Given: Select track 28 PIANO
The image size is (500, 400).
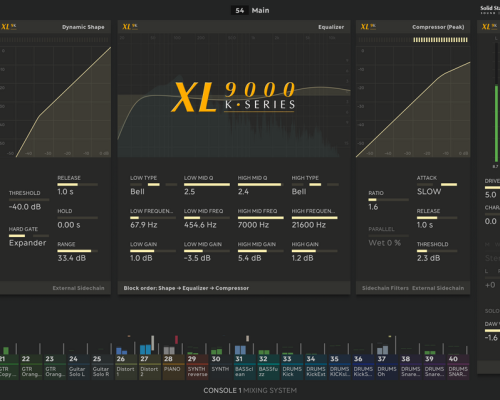Looking at the screenshot, I should pyautogui.click(x=173, y=367).
